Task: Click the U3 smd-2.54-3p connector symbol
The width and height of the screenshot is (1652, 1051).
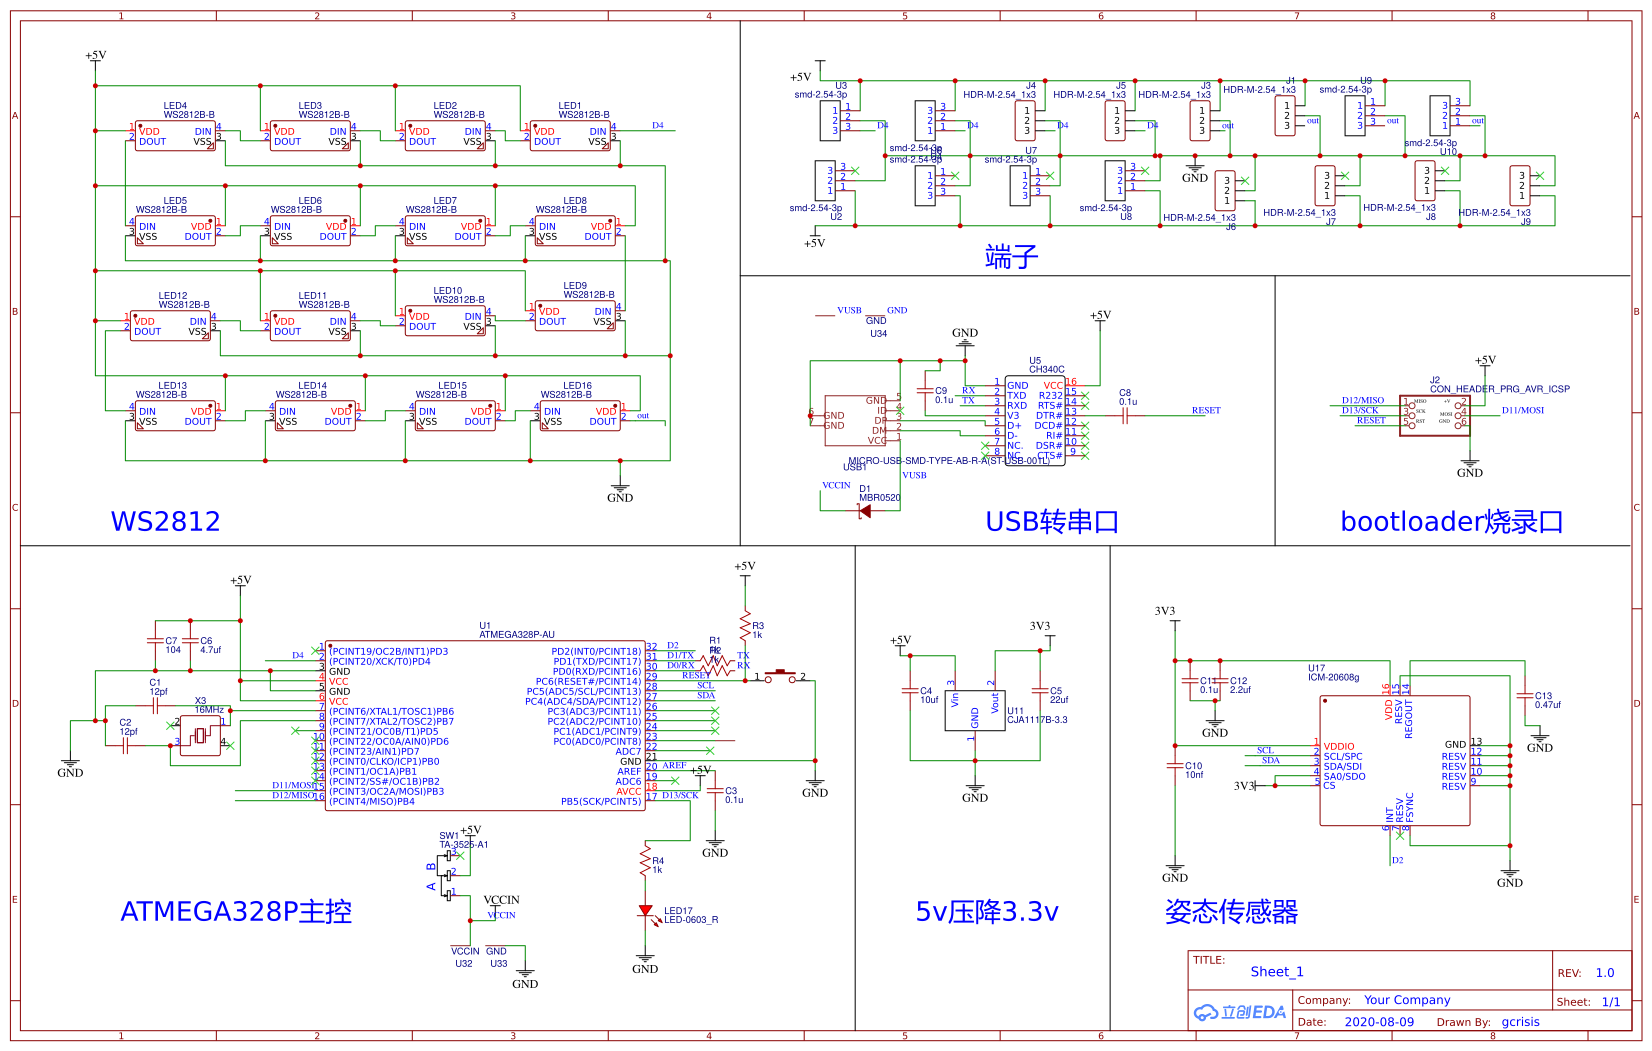Action: click(x=830, y=119)
